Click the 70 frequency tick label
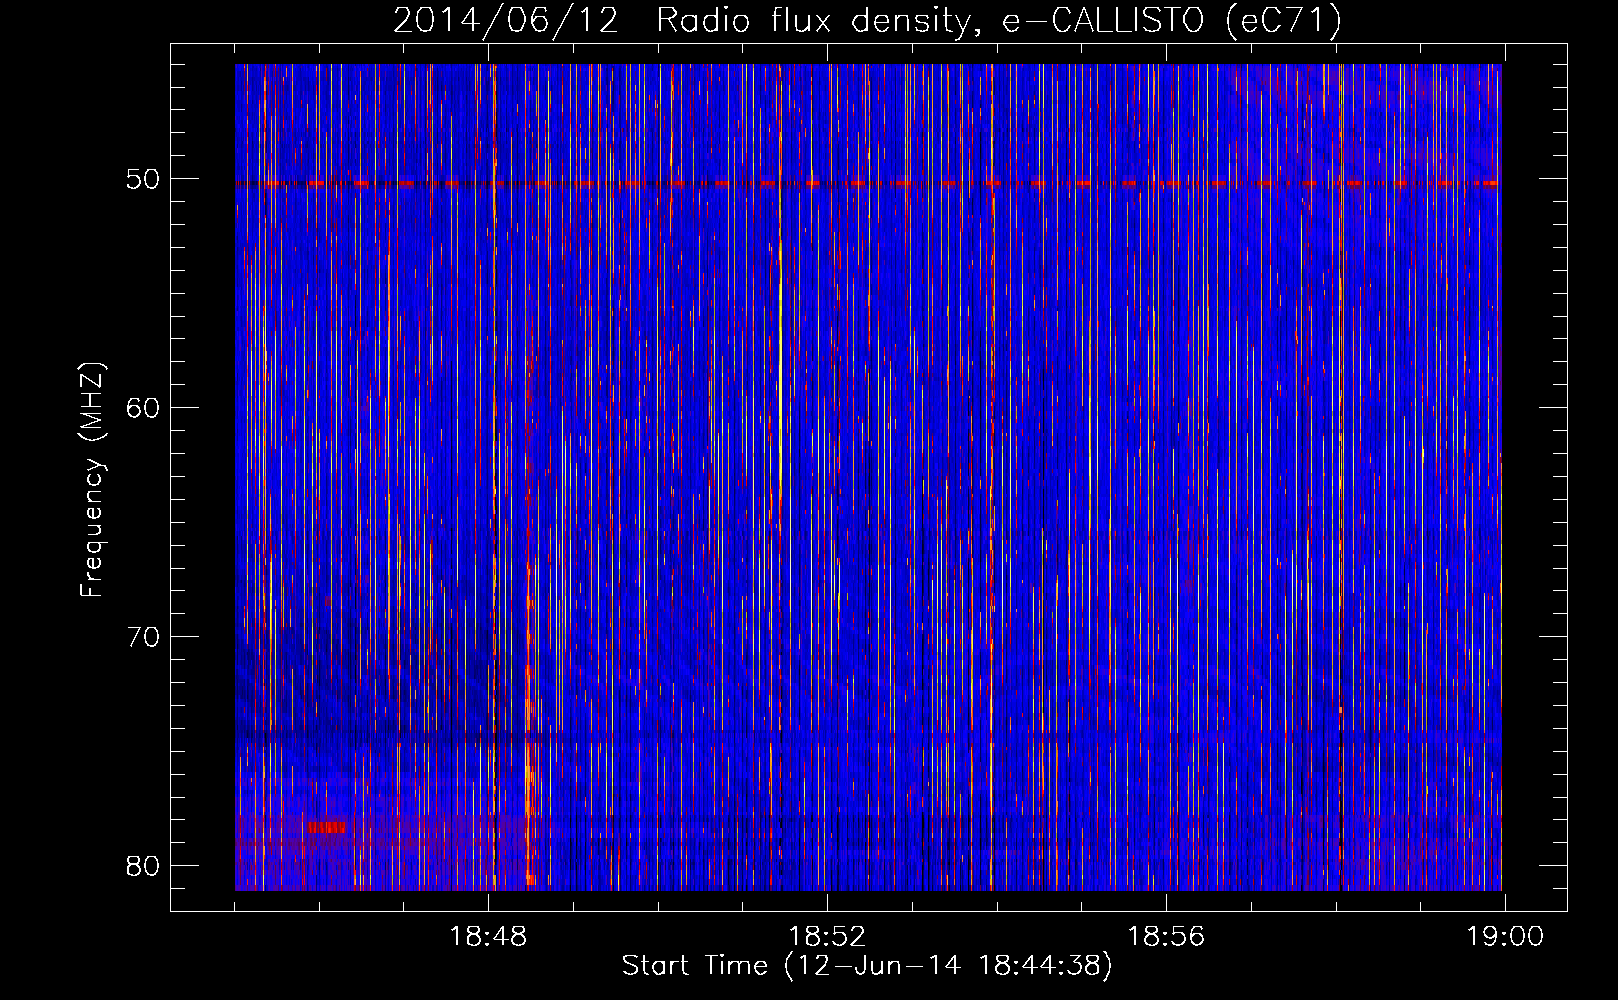 pos(143,637)
